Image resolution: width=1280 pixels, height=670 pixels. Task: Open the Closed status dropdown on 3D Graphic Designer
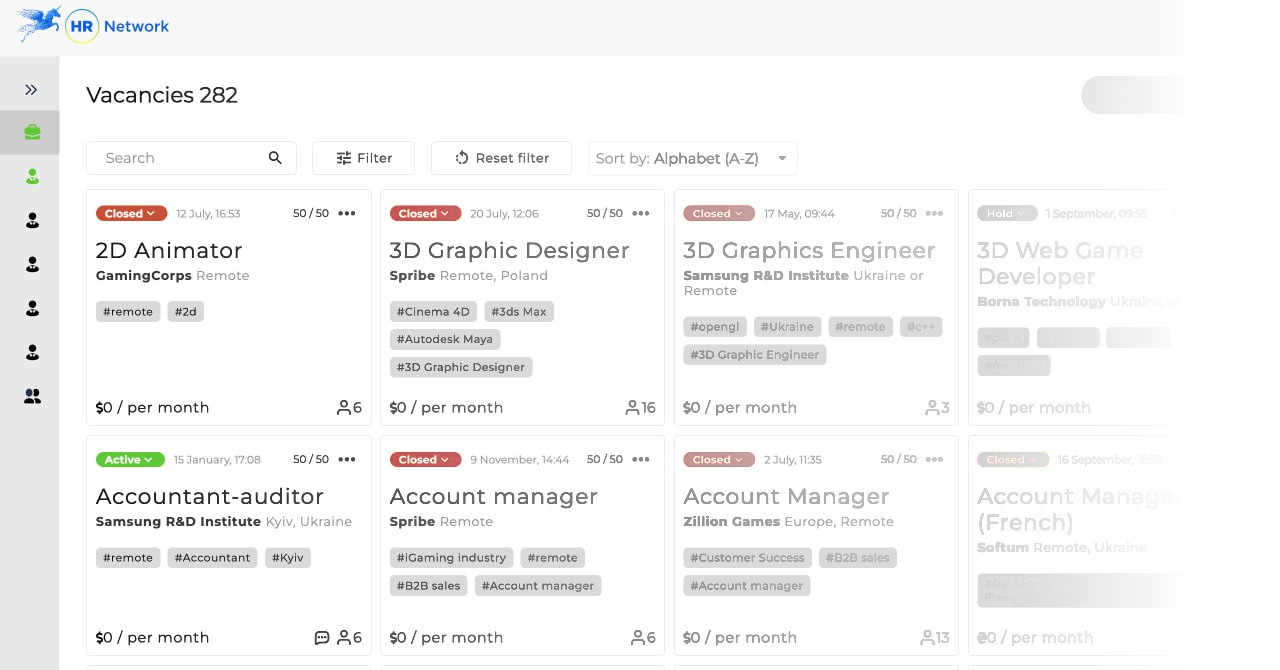pyautogui.click(x=425, y=213)
